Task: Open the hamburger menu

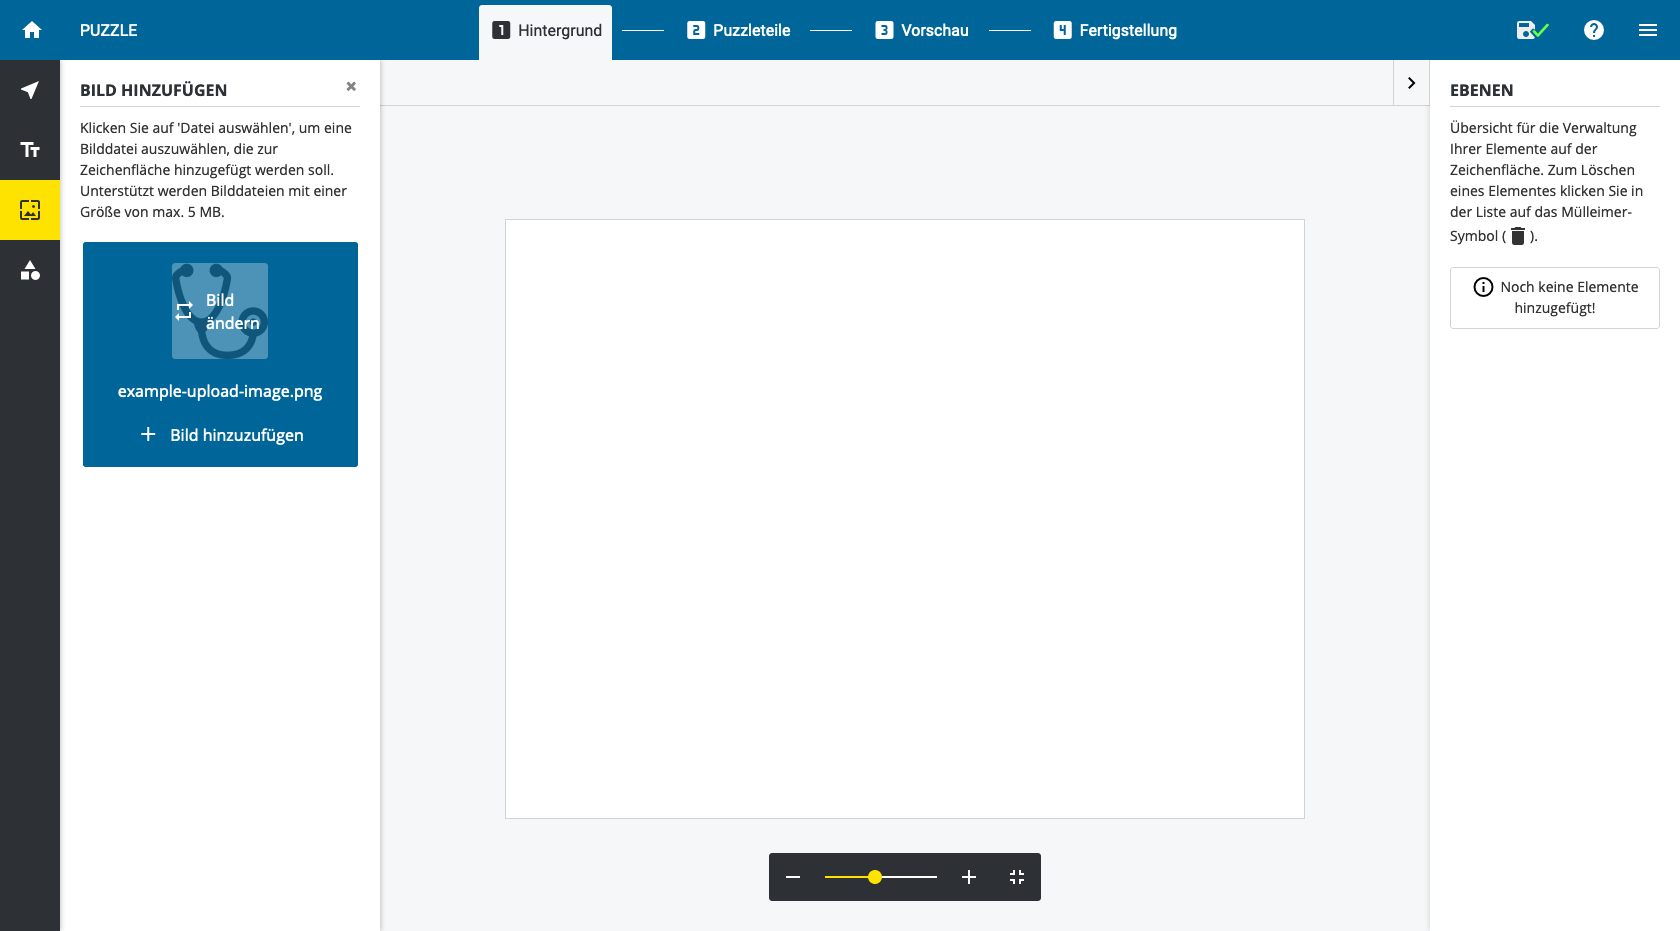Action: (x=1648, y=30)
